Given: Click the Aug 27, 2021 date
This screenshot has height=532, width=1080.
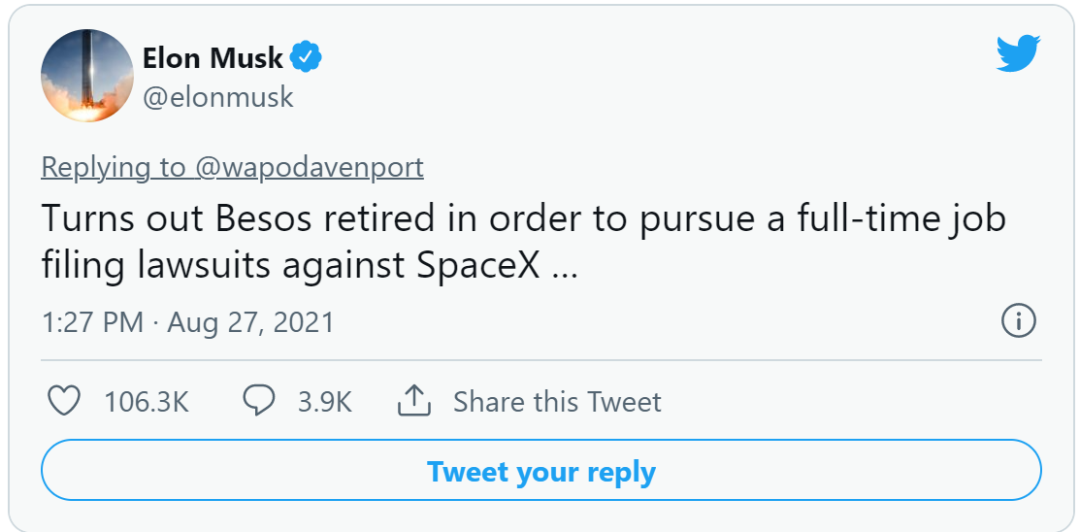Looking at the screenshot, I should tap(250, 323).
